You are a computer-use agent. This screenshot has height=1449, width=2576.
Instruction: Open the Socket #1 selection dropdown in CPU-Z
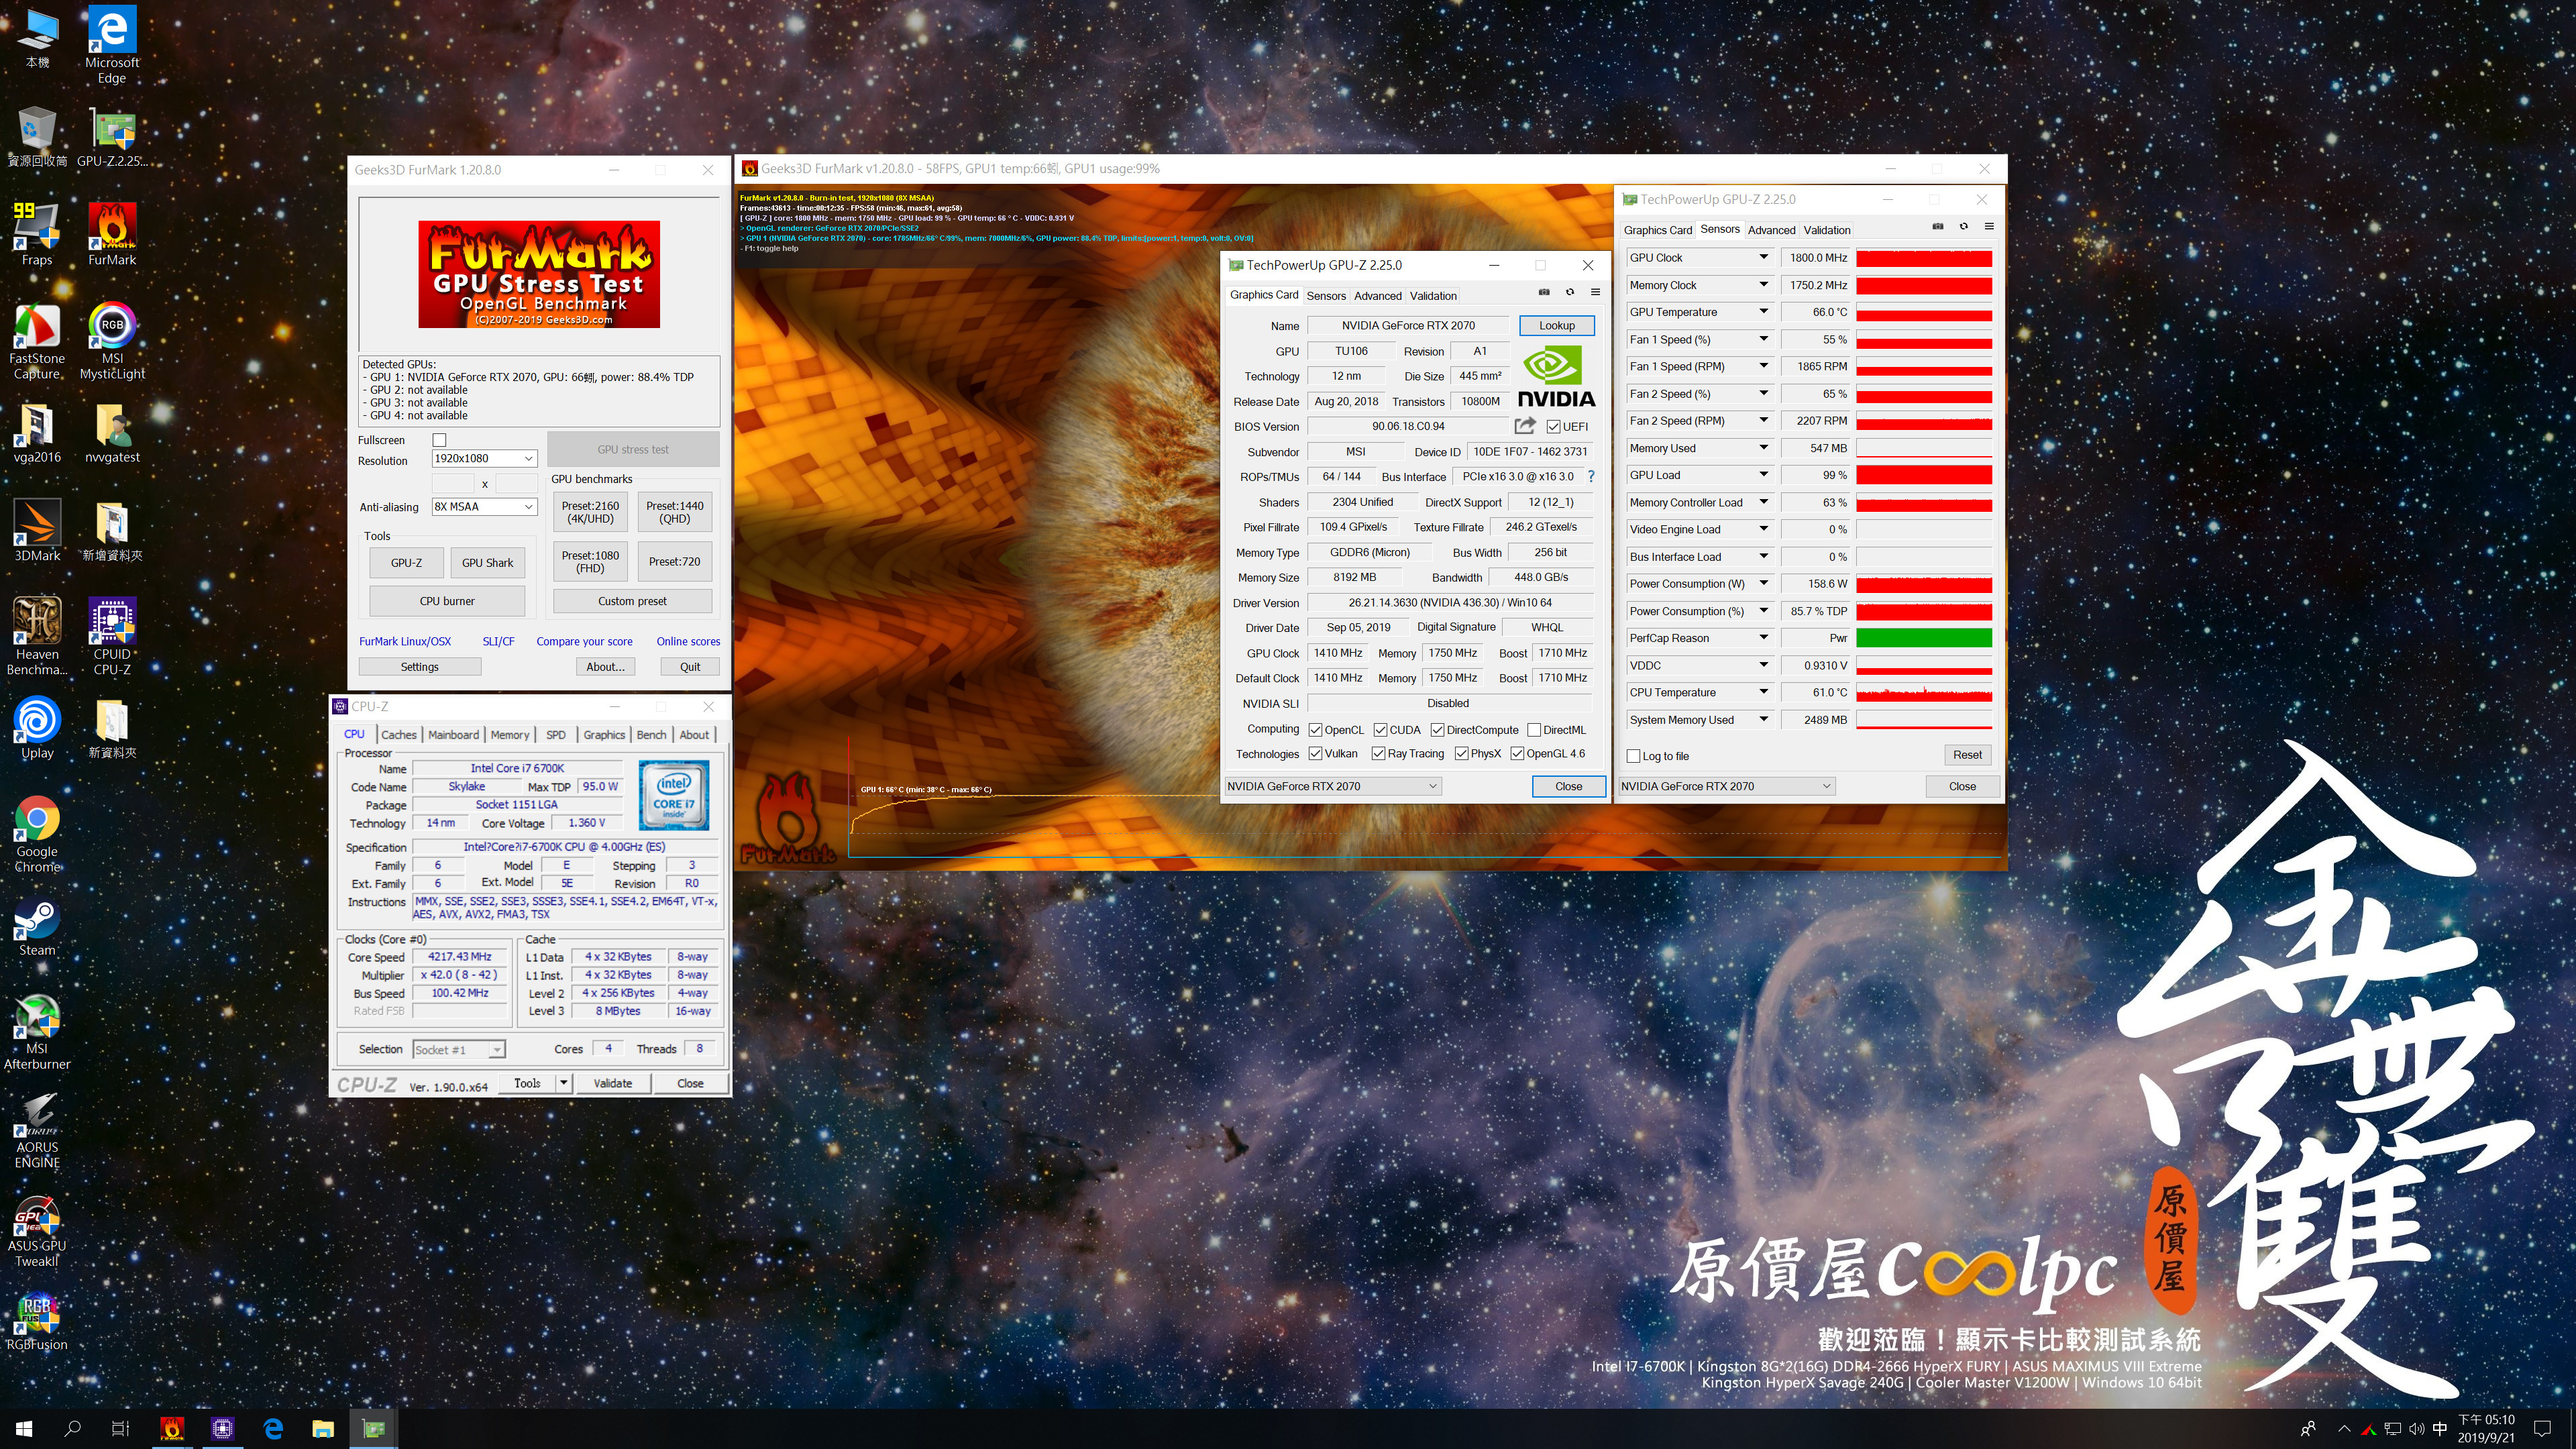459,1049
